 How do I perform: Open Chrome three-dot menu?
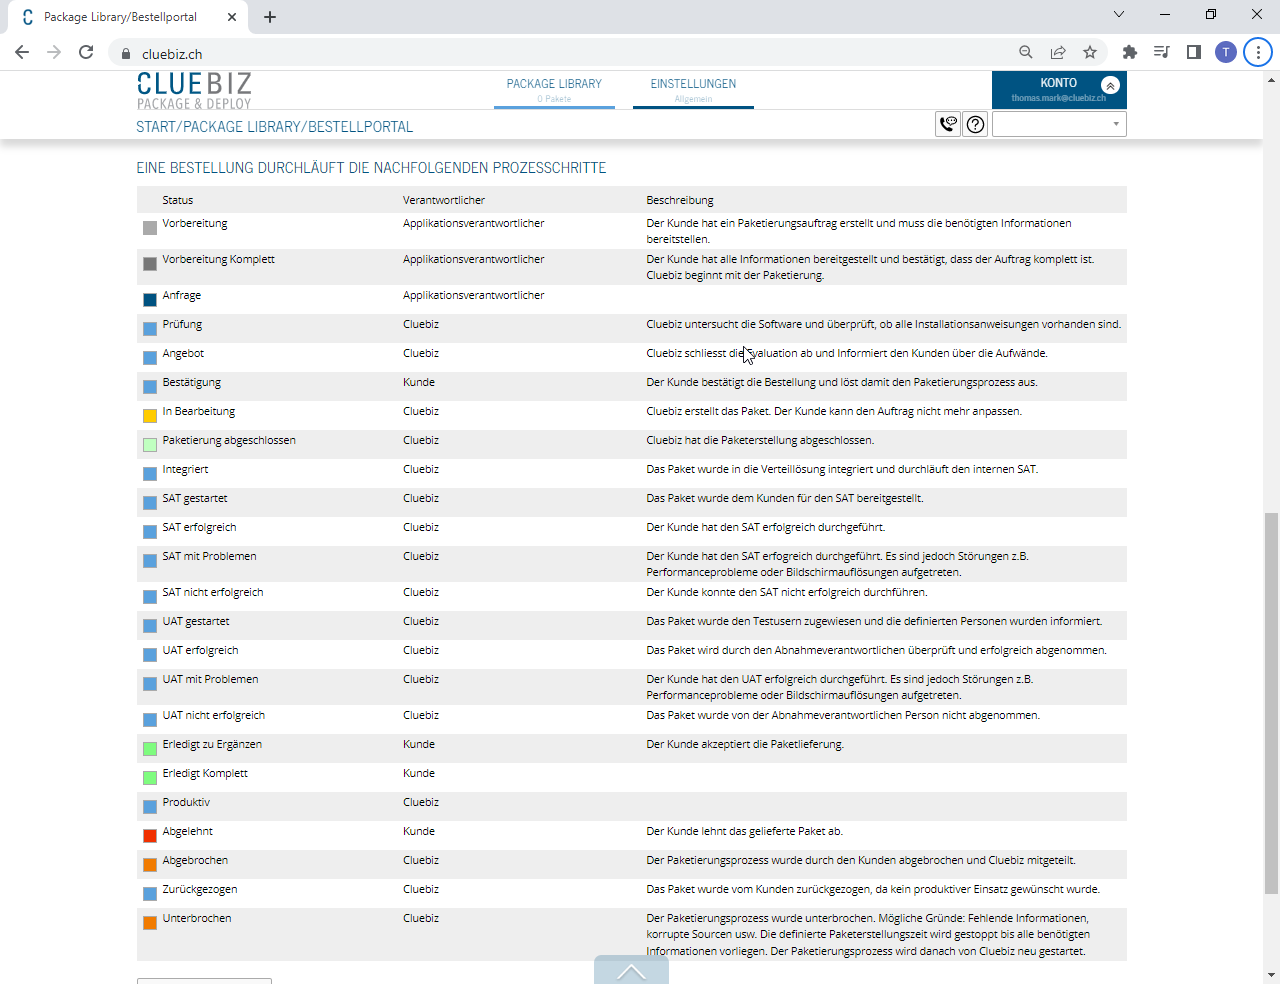[1258, 52]
